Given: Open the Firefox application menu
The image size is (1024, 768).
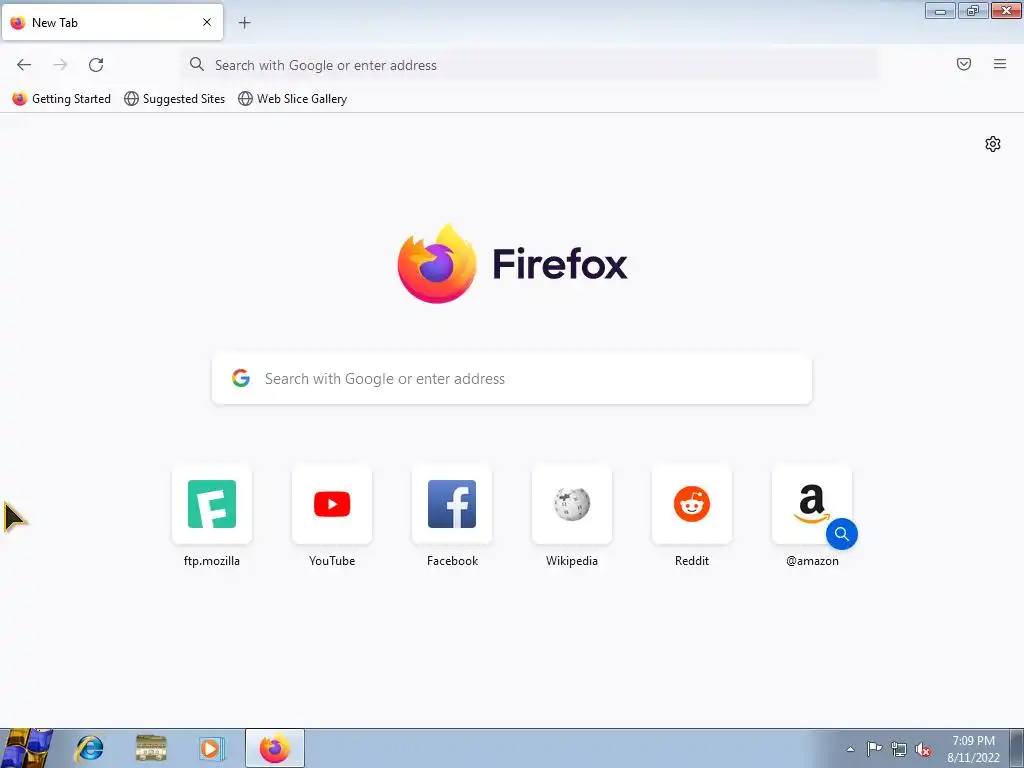Looking at the screenshot, I should (1000, 64).
